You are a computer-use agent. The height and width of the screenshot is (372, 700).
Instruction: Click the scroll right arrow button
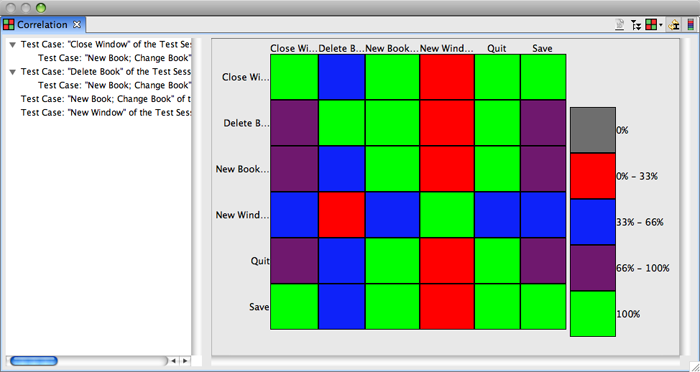point(185,361)
